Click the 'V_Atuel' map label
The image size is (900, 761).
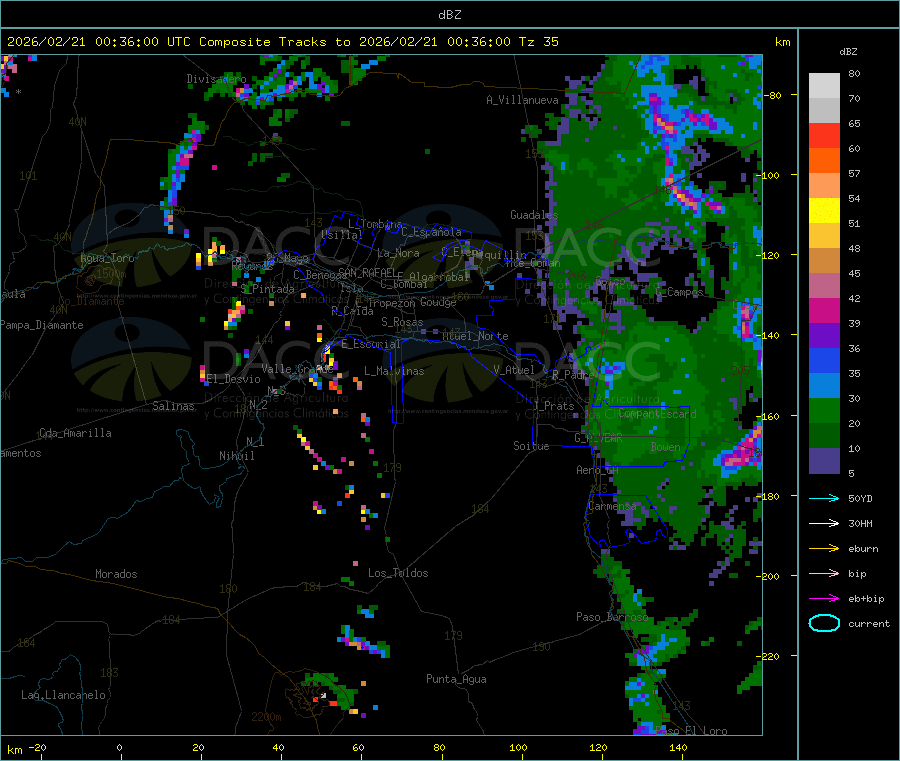pos(514,370)
